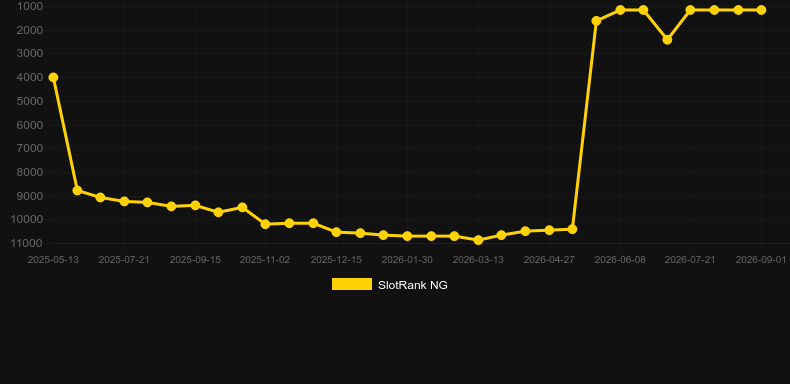Click the 2025-12-15 x-axis label
The width and height of the screenshot is (790, 384).
point(336,260)
